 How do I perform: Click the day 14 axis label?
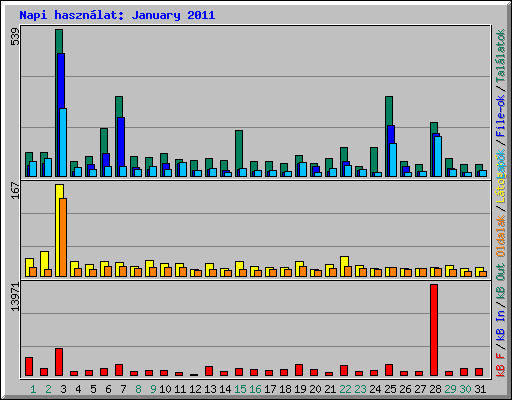pos(225,389)
